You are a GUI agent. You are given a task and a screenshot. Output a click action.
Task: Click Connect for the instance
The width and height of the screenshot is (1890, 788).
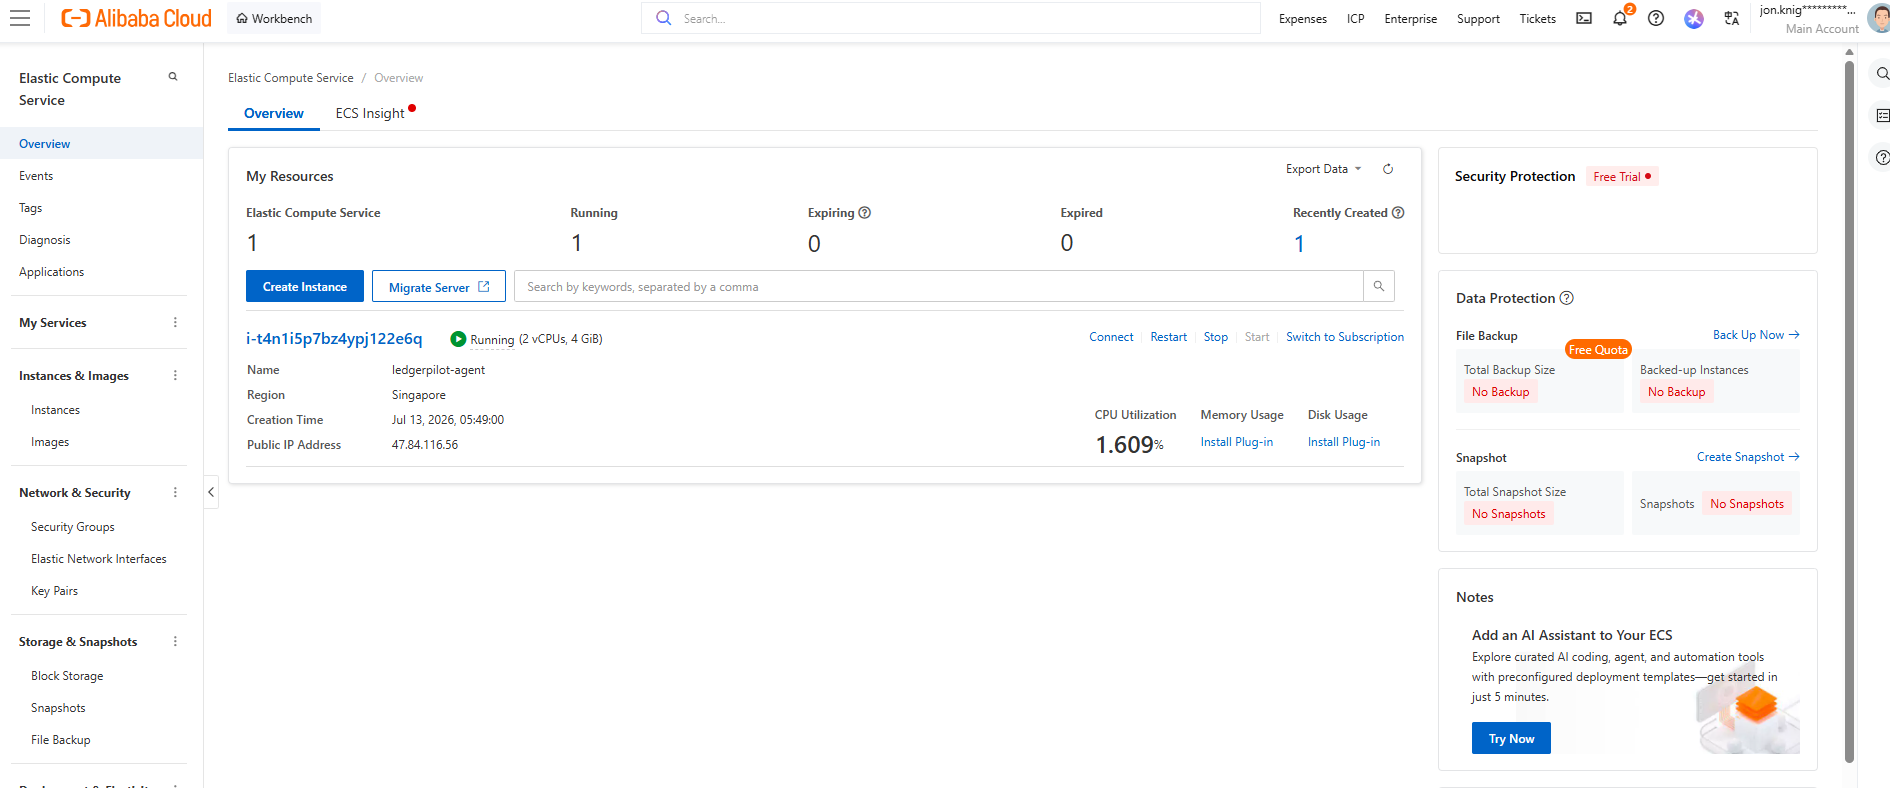click(x=1111, y=337)
